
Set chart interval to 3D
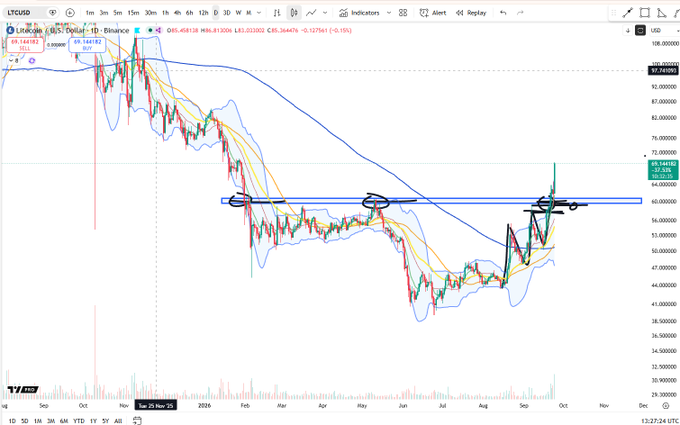(227, 13)
